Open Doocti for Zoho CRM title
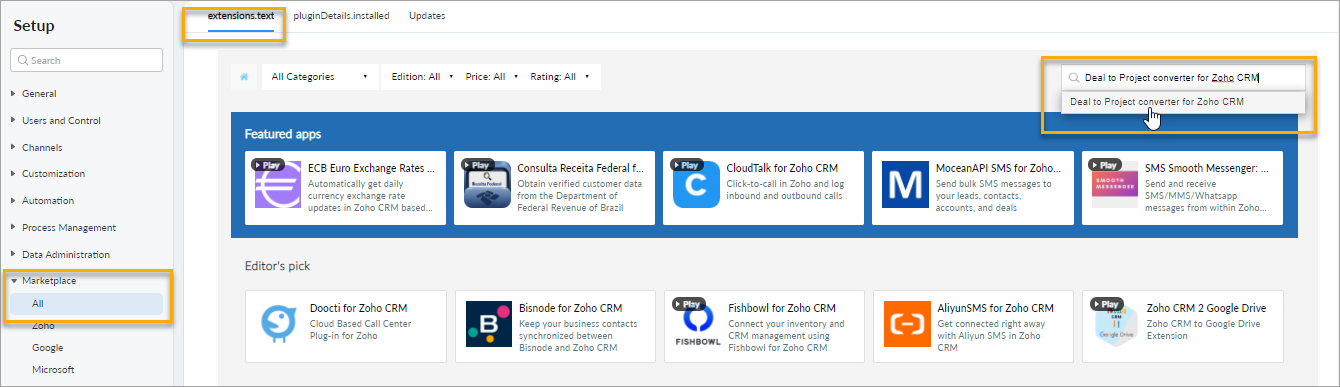 358,308
